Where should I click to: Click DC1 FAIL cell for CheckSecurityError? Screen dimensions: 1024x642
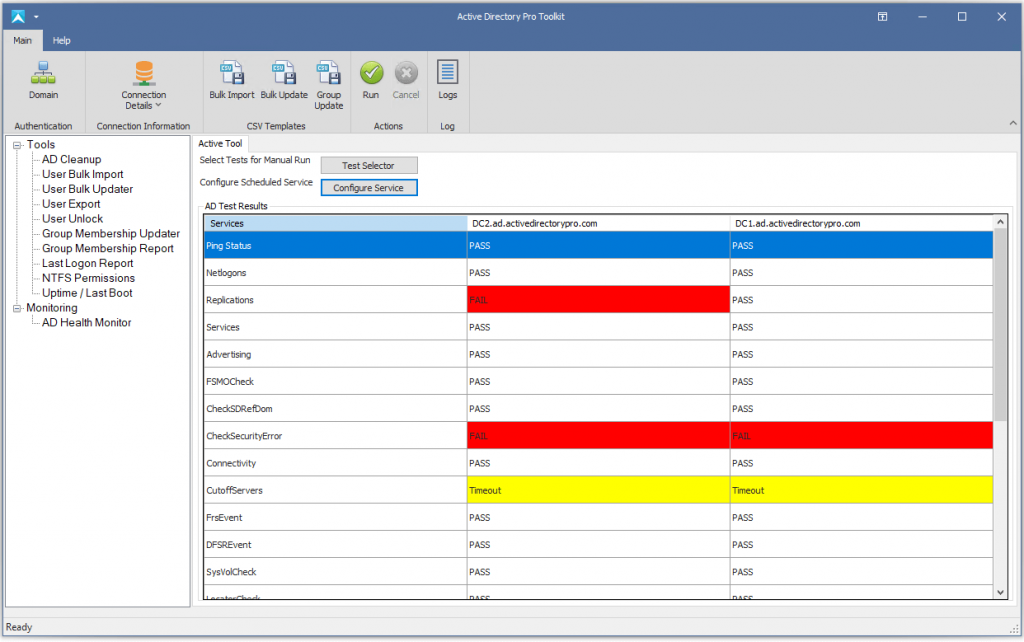coord(861,436)
